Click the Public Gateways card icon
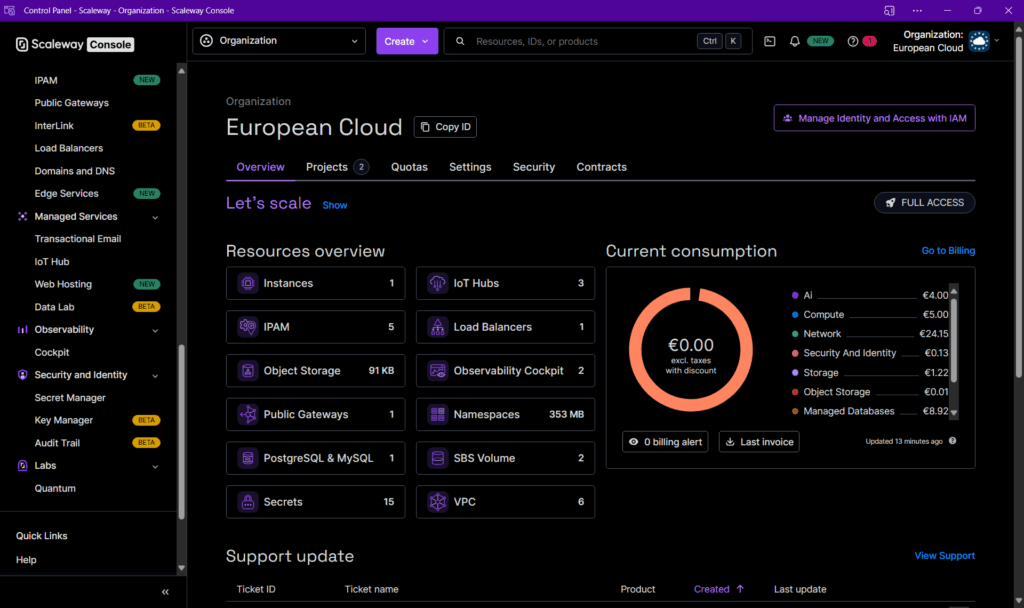1024x608 pixels. pos(248,415)
